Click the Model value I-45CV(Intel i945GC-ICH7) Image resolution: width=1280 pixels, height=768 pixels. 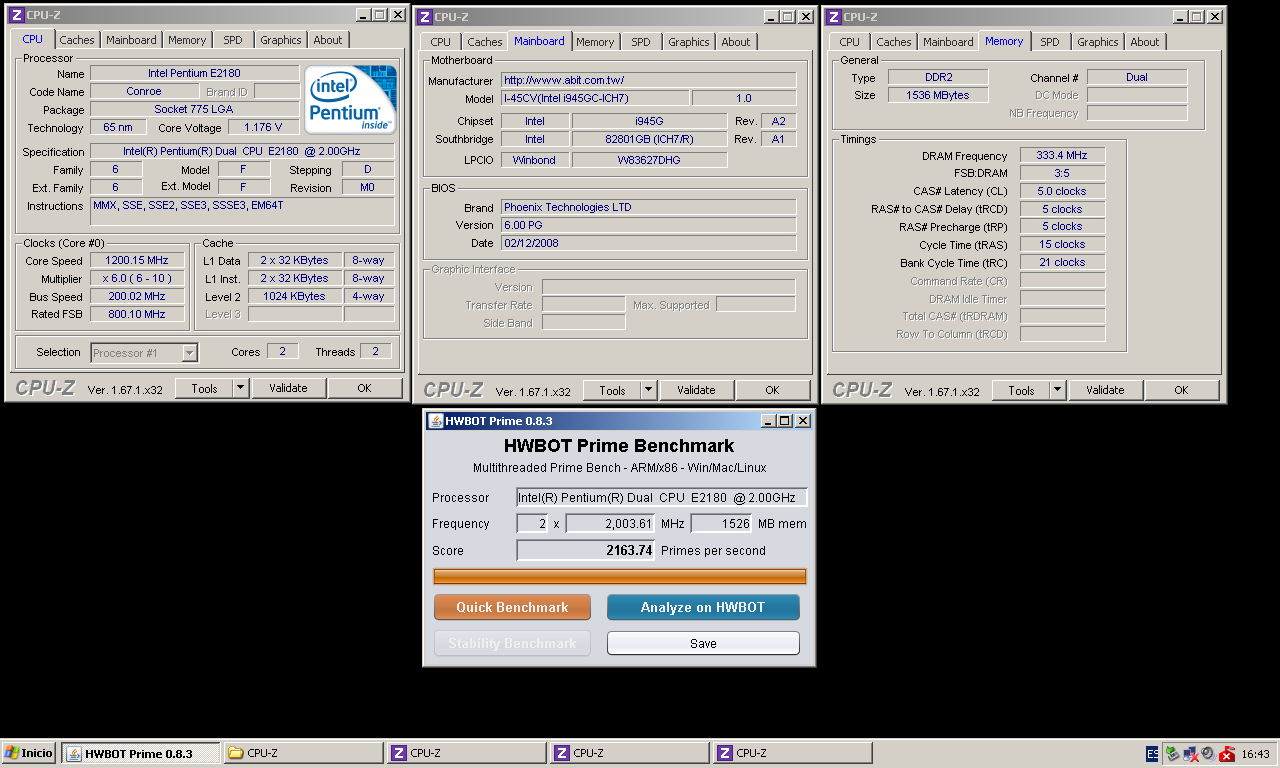point(595,98)
